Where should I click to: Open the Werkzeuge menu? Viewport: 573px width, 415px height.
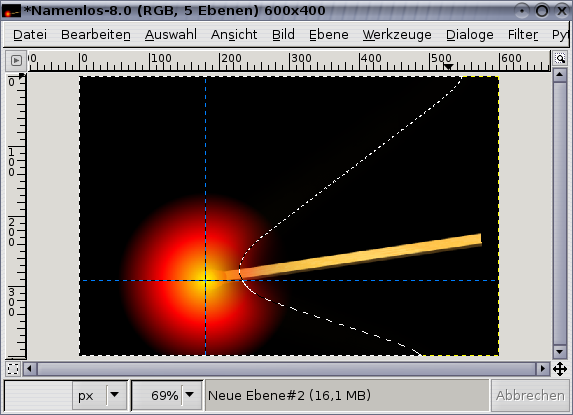[x=397, y=35]
